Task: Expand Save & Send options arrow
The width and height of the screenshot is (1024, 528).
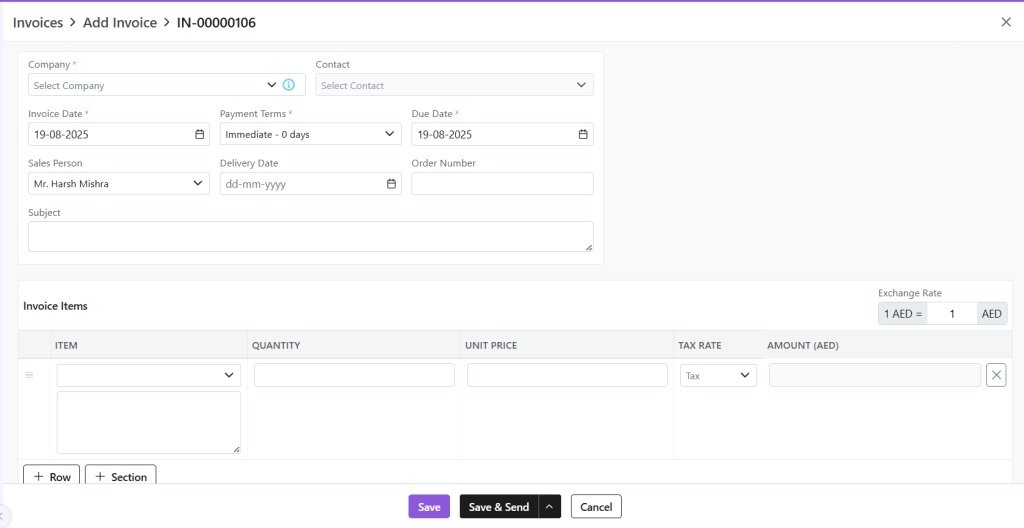Action: pyautogui.click(x=550, y=507)
